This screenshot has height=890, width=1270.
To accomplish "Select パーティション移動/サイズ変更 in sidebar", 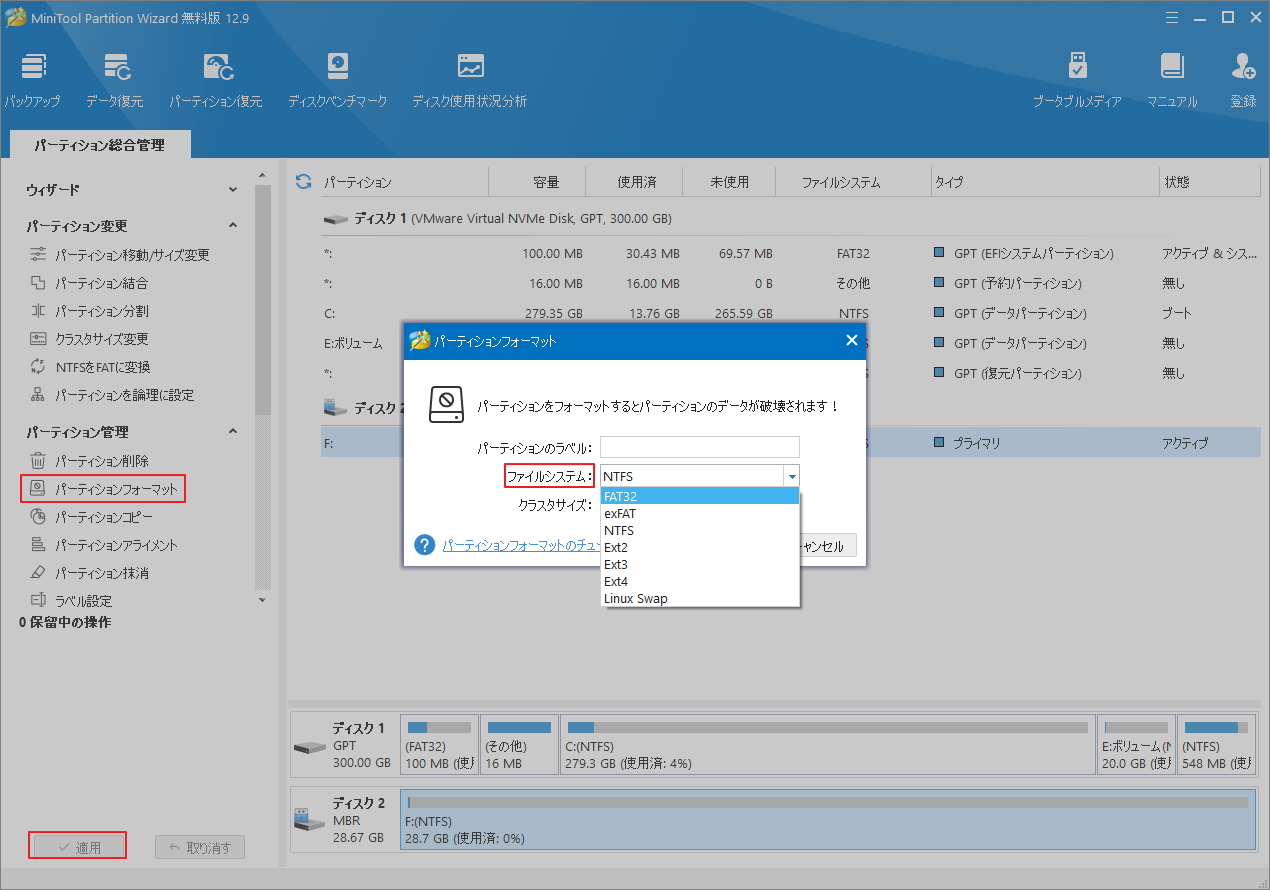I will coord(120,255).
